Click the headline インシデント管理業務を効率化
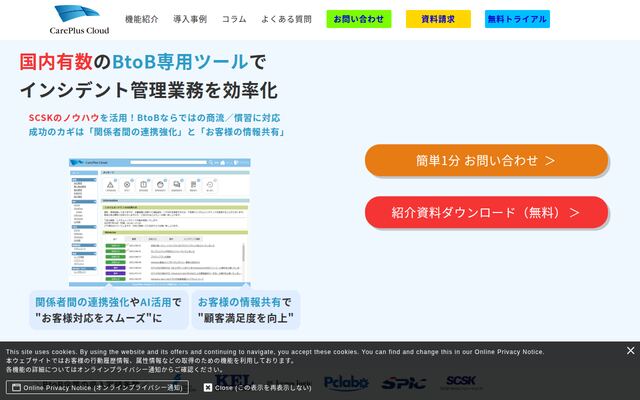This screenshot has width=640, height=400. [x=149, y=90]
